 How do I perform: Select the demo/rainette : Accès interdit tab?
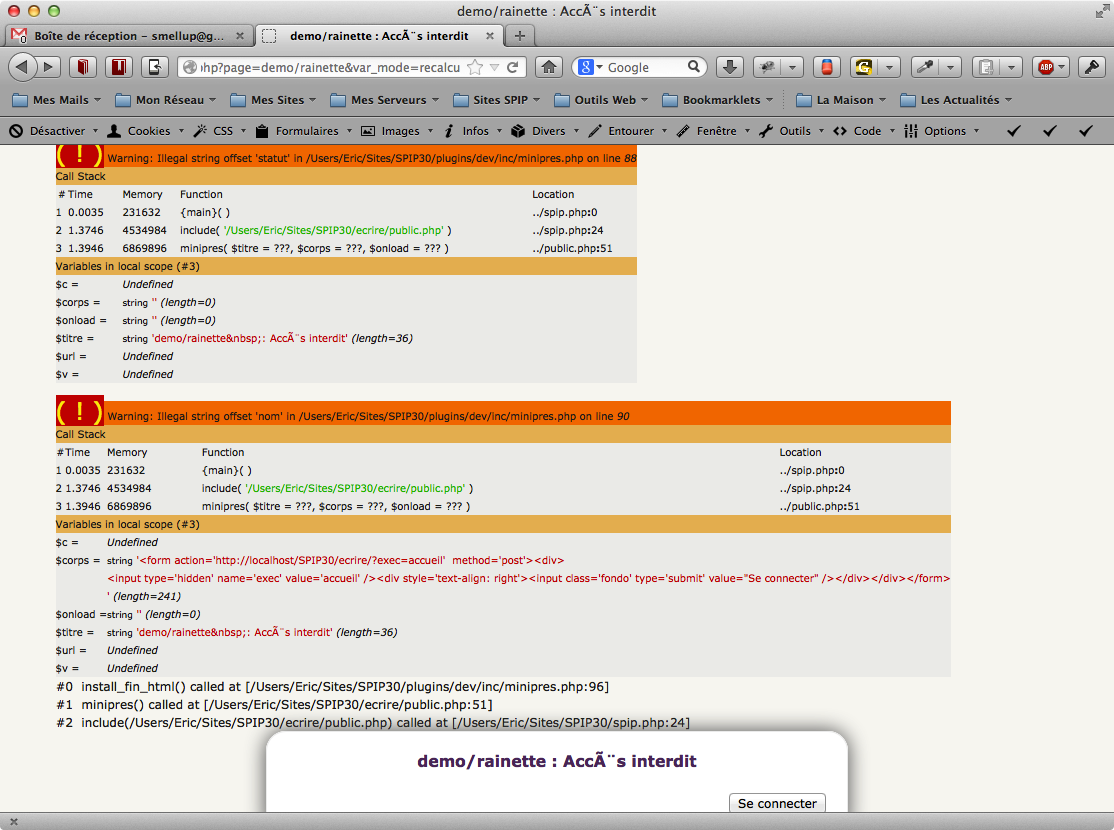[x=378, y=36]
